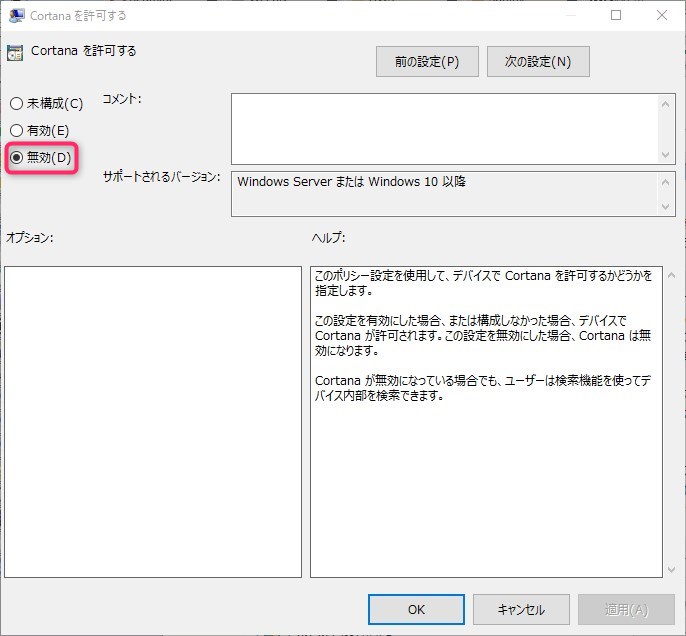This screenshot has width=686, height=636.
Task: Click the policy setting icon beside Cortana を許可する
Action: (x=15, y=53)
